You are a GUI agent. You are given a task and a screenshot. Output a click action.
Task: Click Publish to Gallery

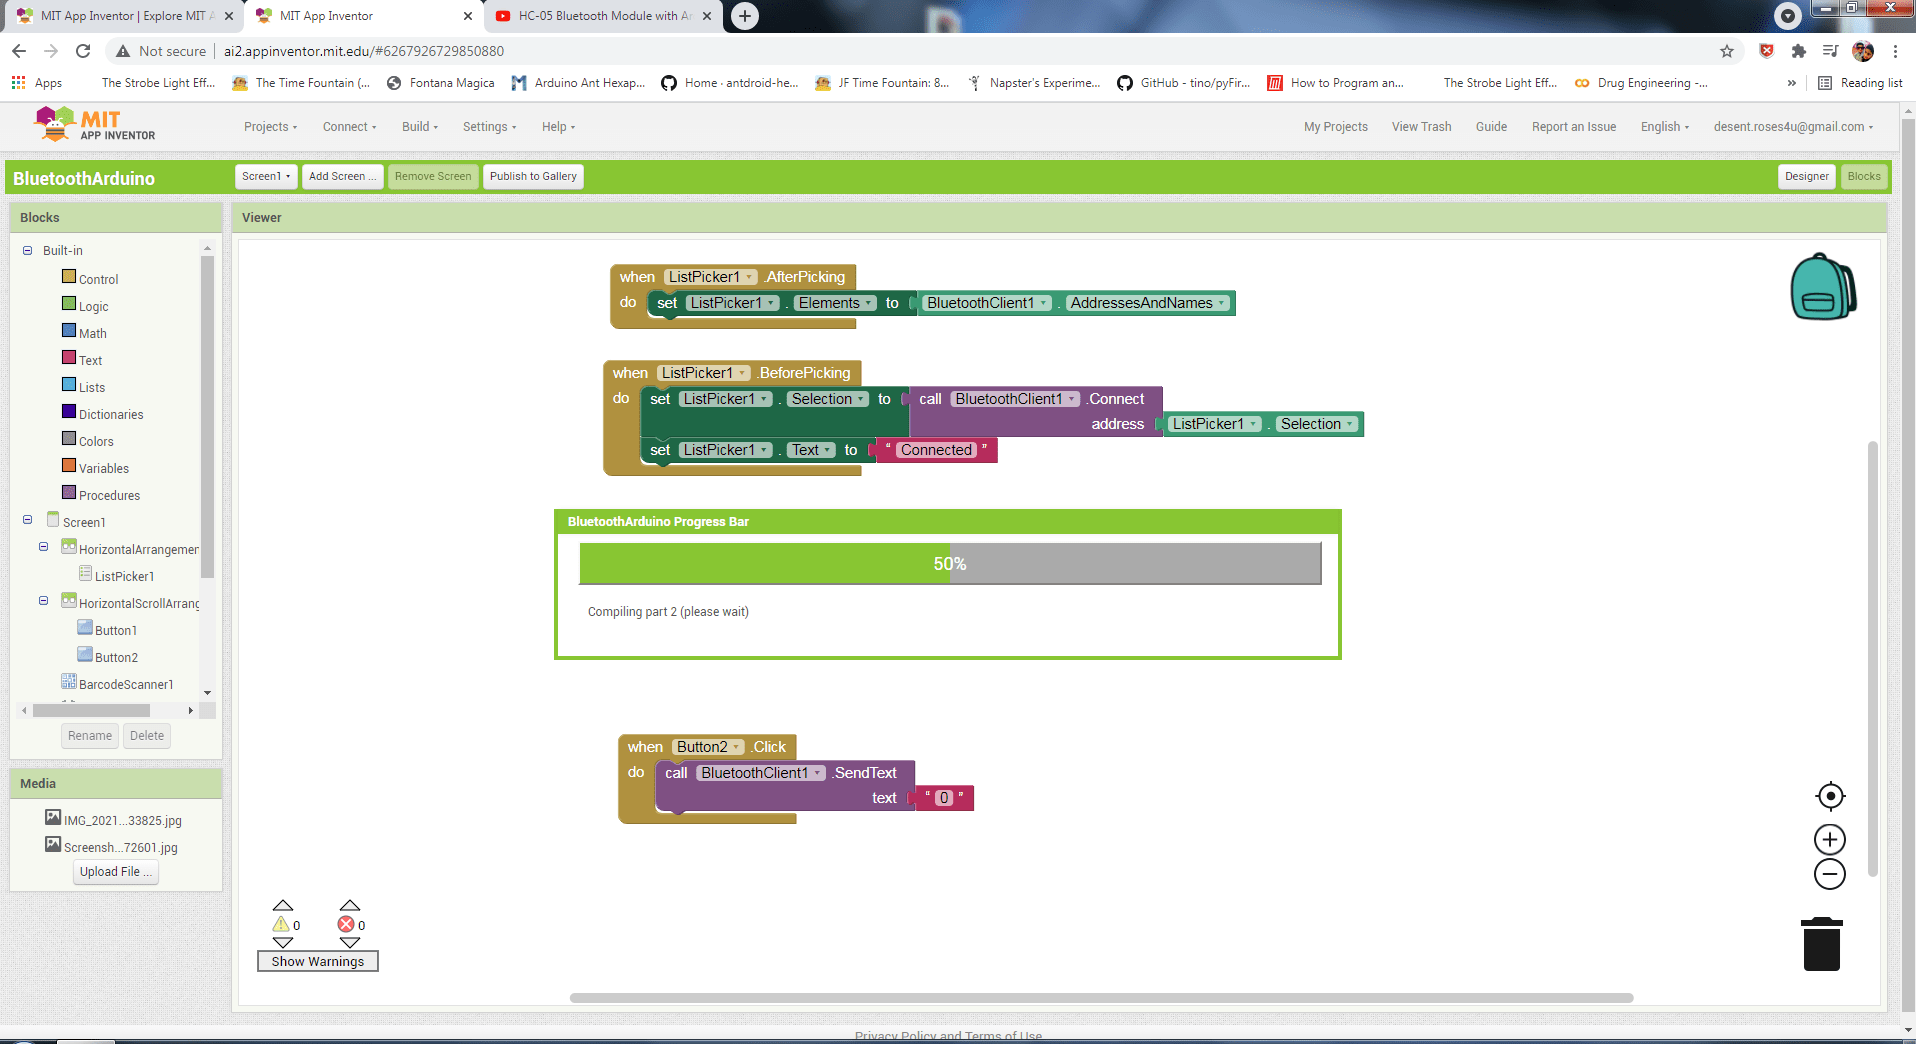pos(533,176)
